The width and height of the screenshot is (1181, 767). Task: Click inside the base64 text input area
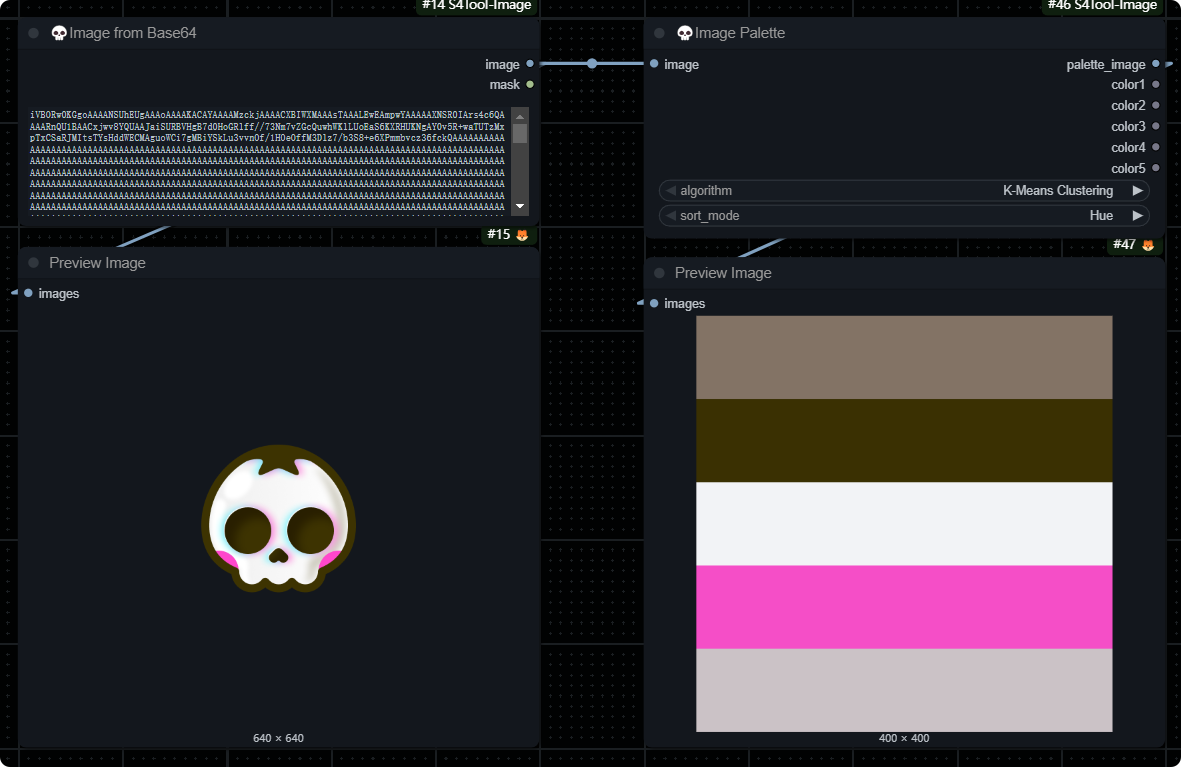pyautogui.click(x=268, y=160)
